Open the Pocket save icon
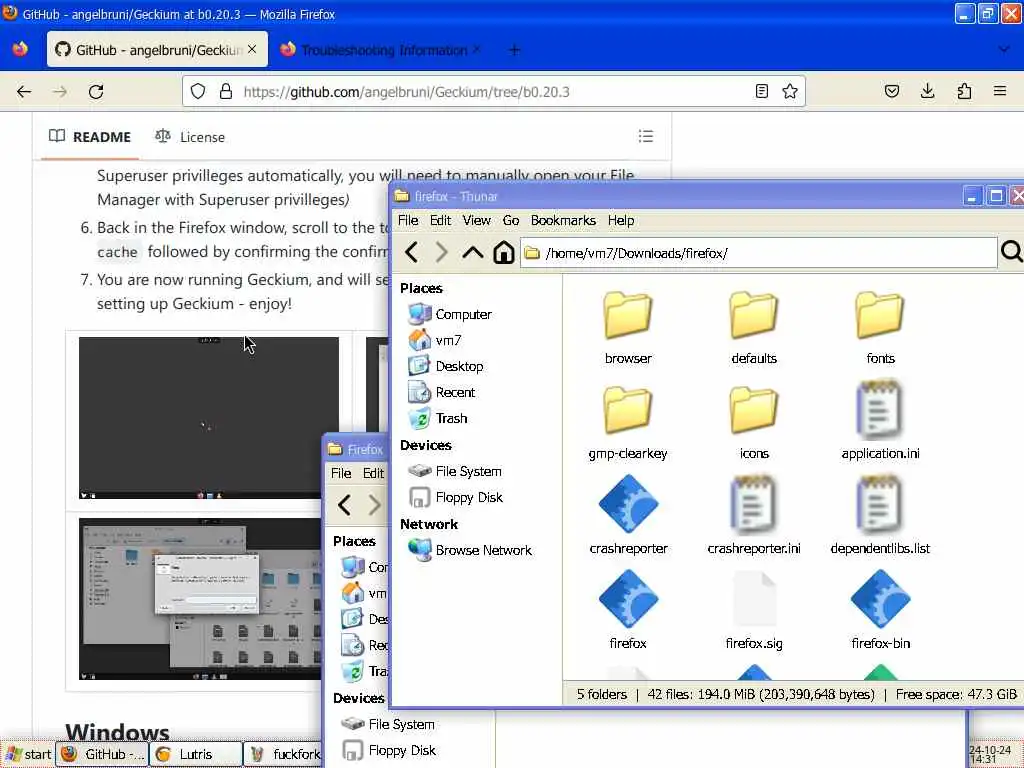Viewport: 1024px width, 768px height. 892,91
